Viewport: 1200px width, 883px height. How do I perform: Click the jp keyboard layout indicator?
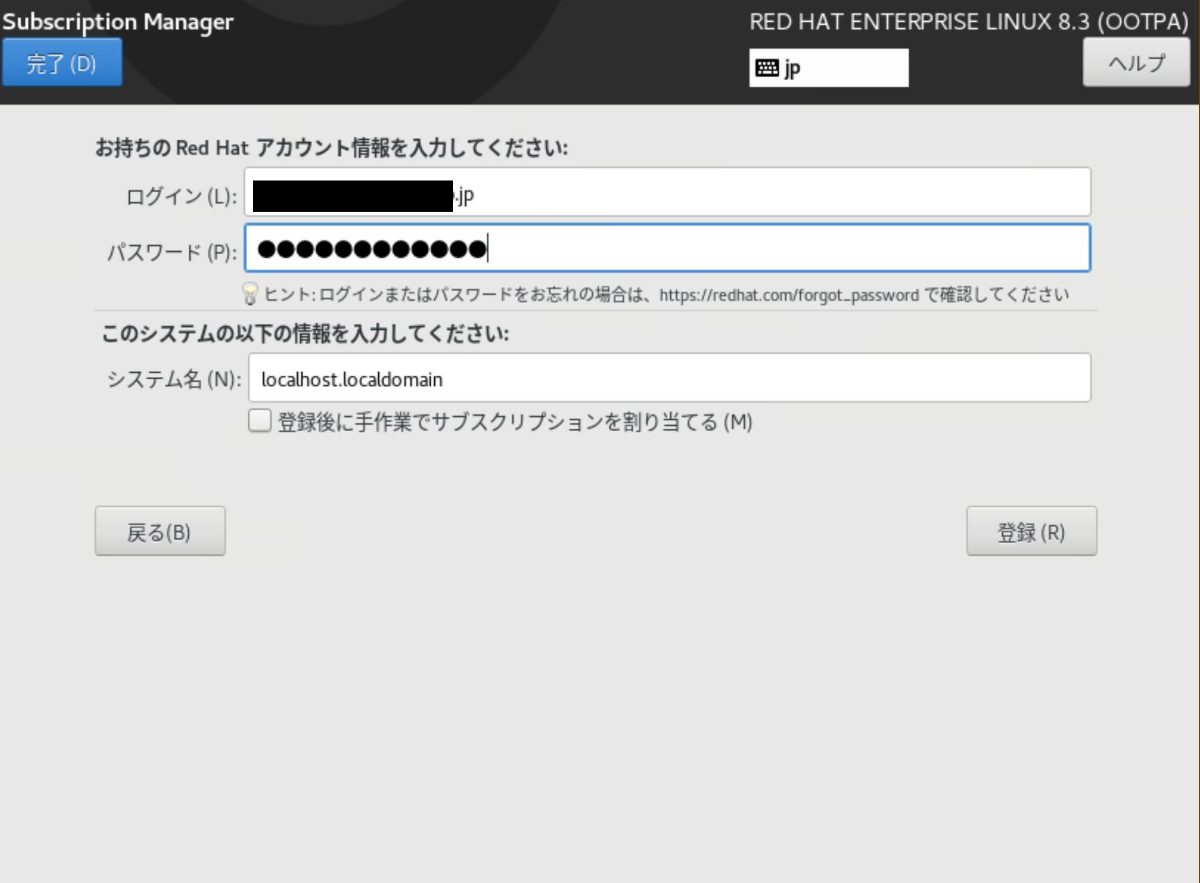(829, 68)
